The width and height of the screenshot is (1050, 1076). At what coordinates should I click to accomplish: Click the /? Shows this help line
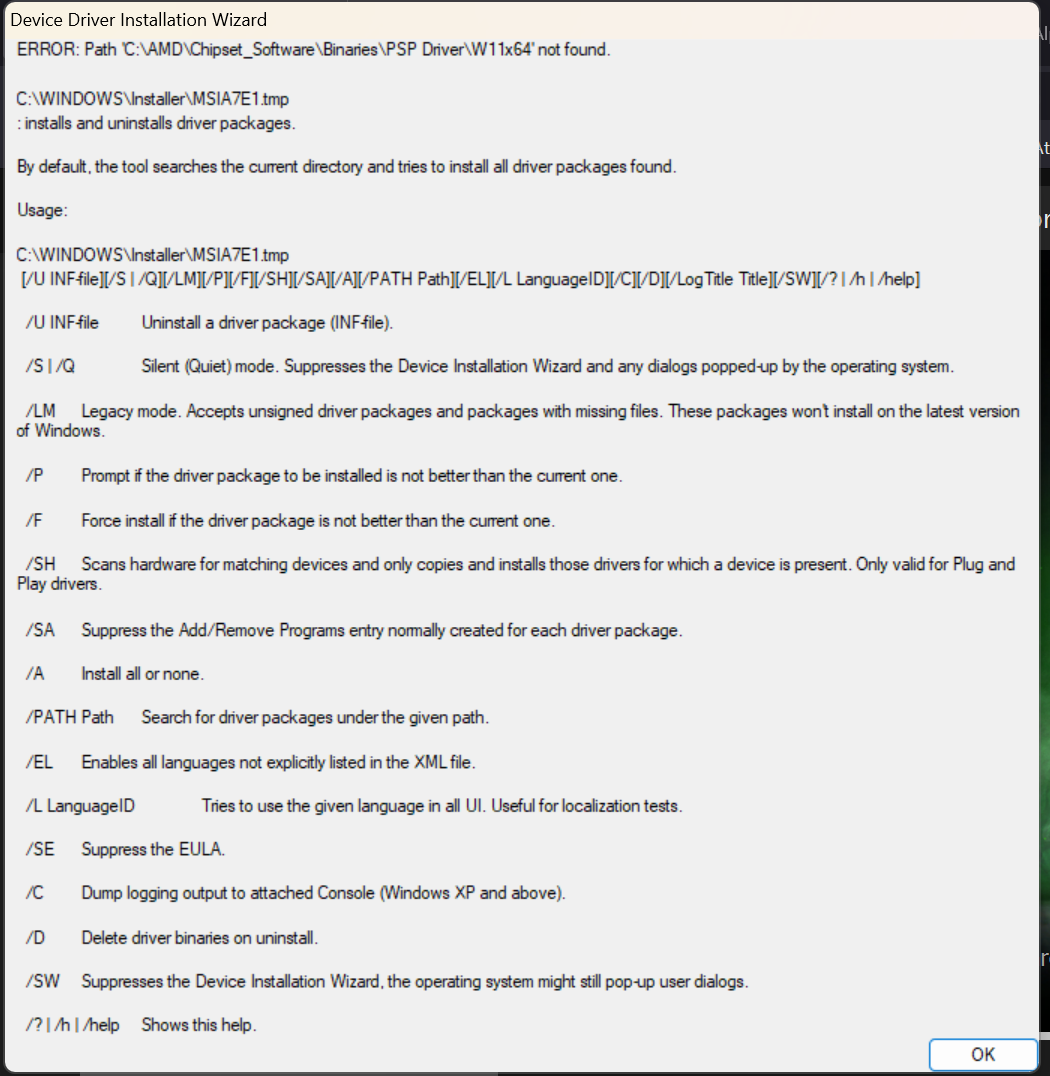[x=141, y=1025]
